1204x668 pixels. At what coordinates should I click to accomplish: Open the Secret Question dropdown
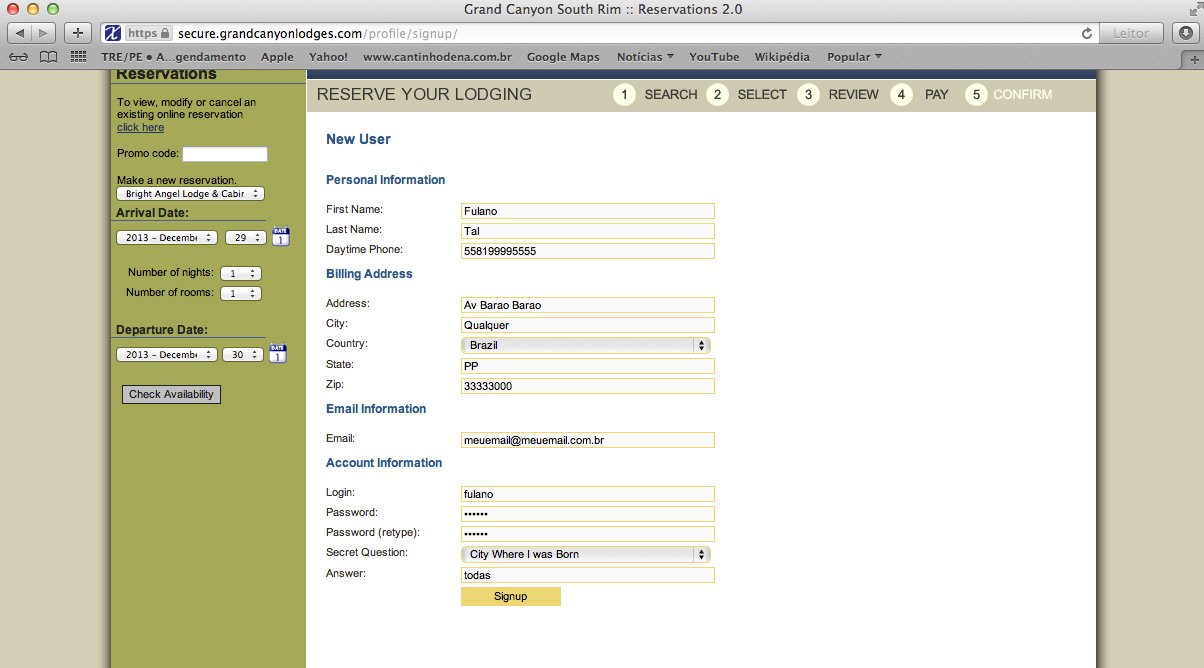click(586, 554)
